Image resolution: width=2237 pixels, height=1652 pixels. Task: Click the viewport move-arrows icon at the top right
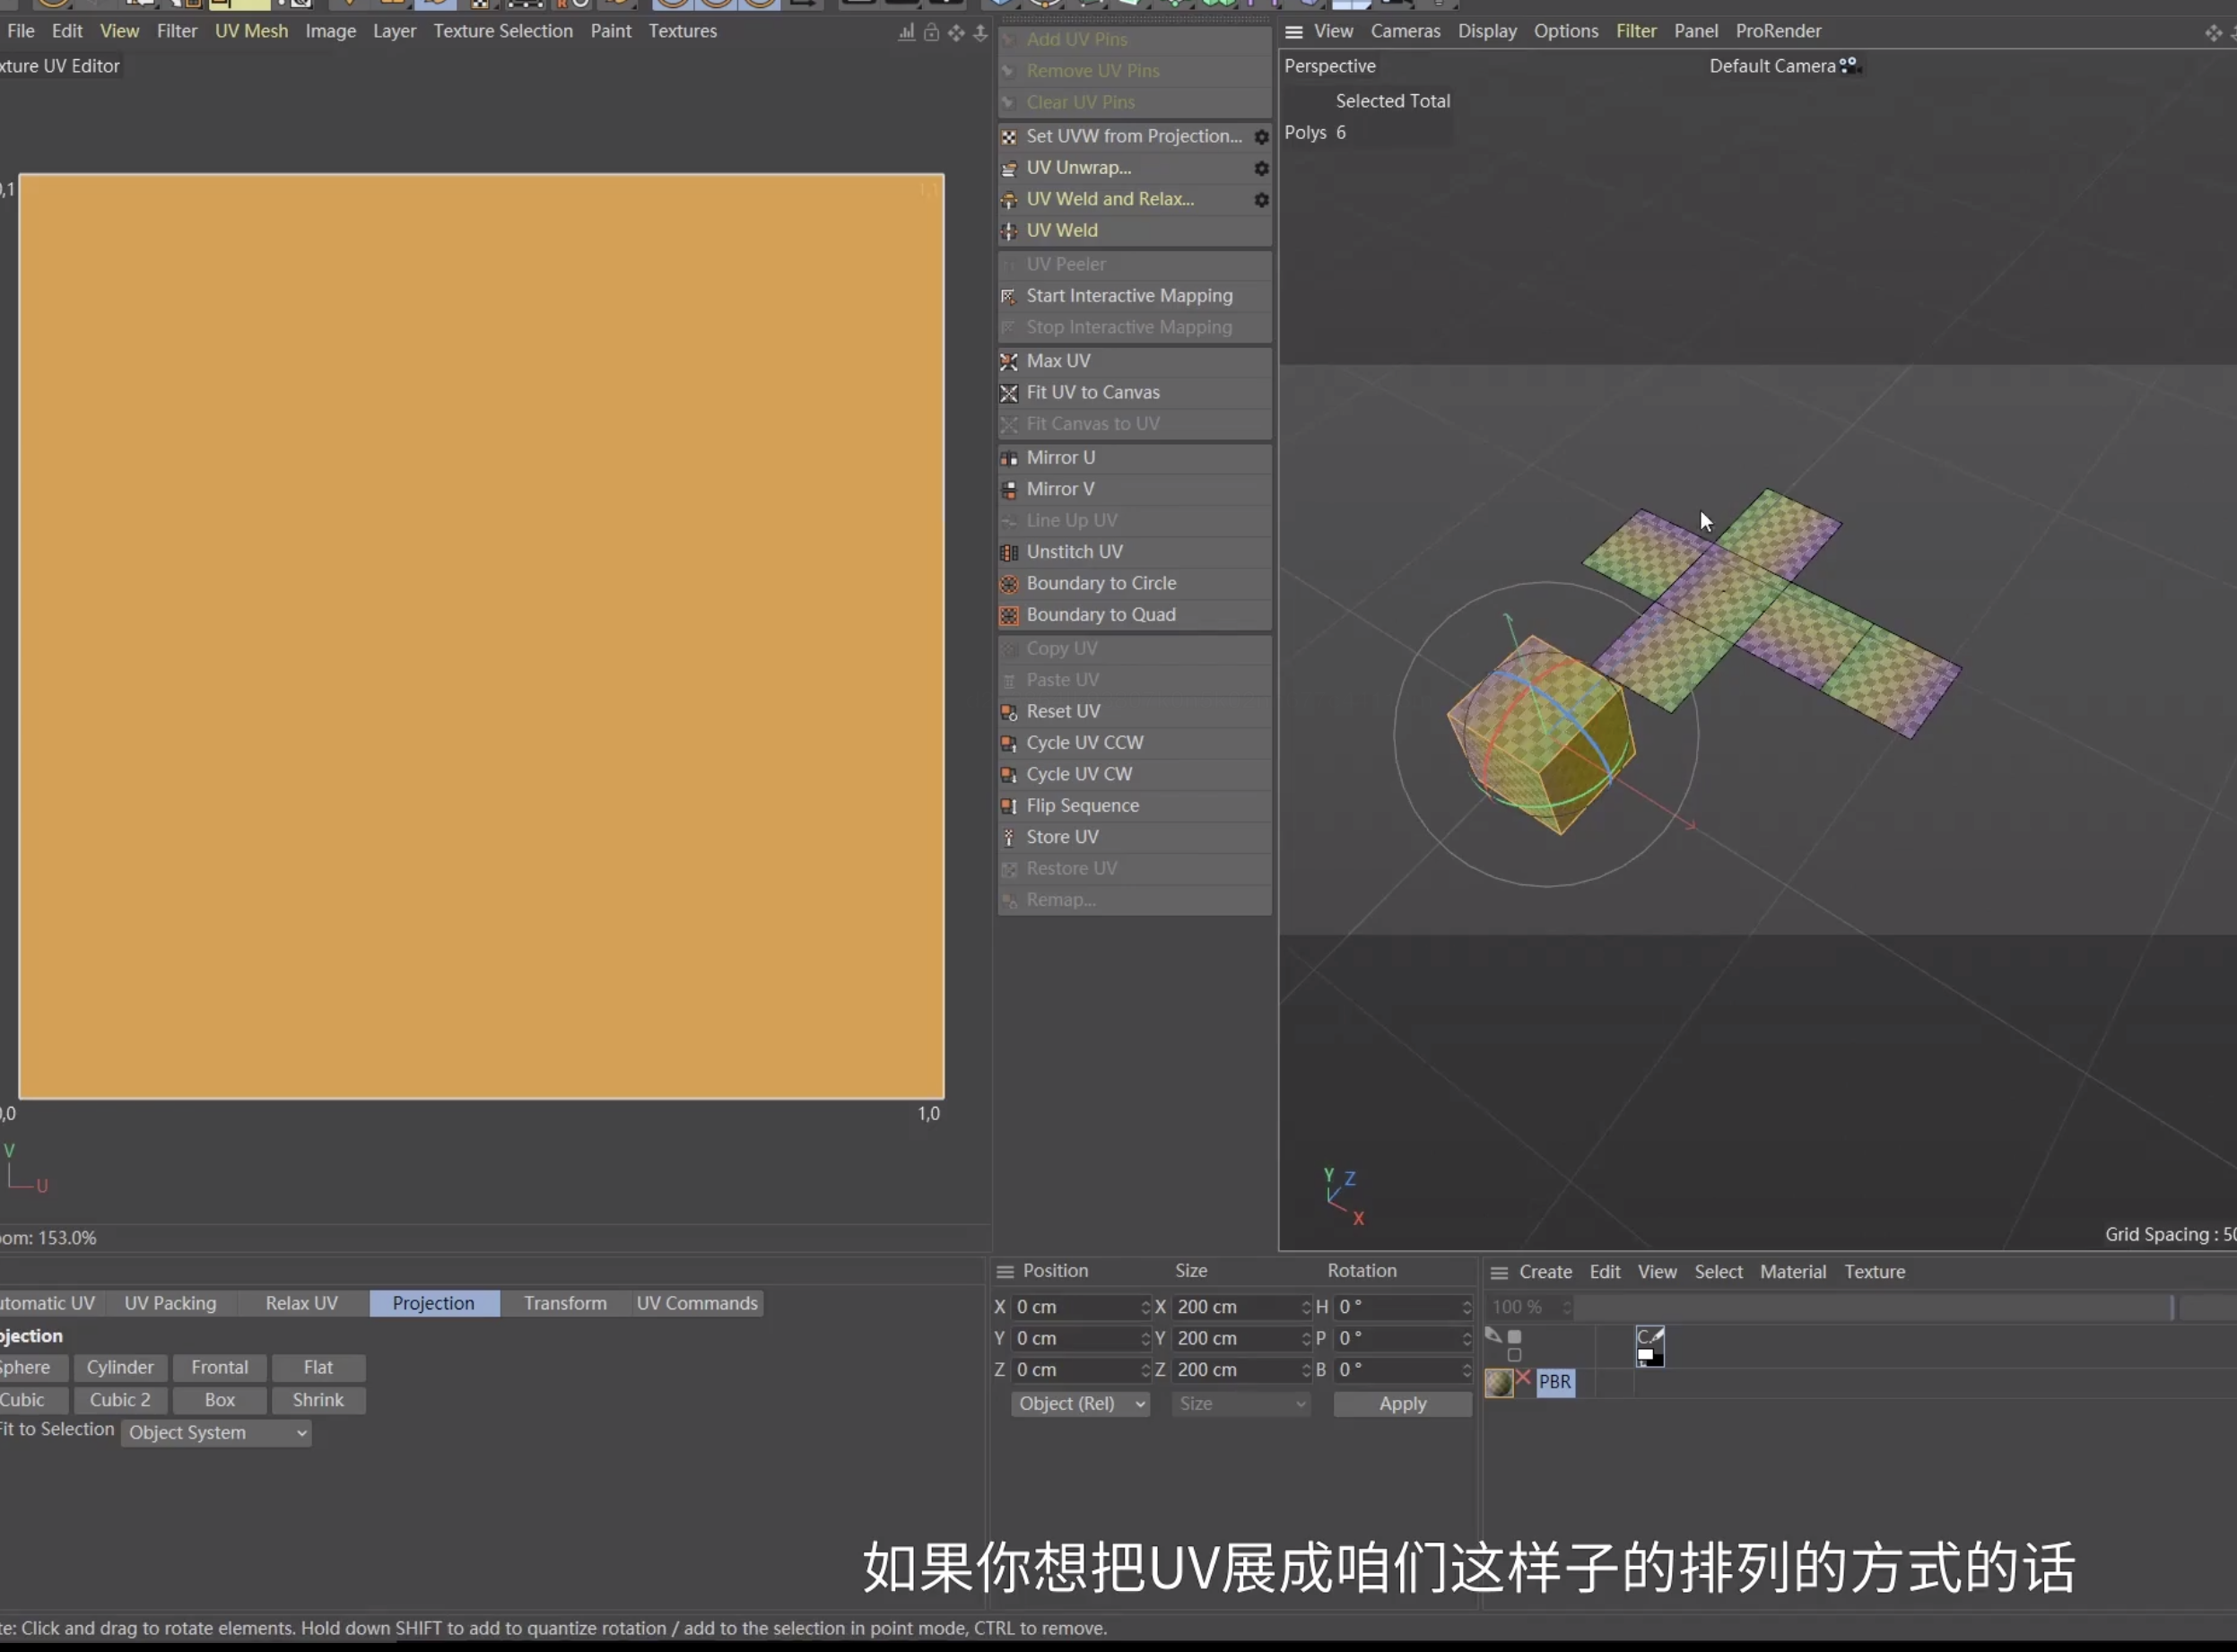2212,32
